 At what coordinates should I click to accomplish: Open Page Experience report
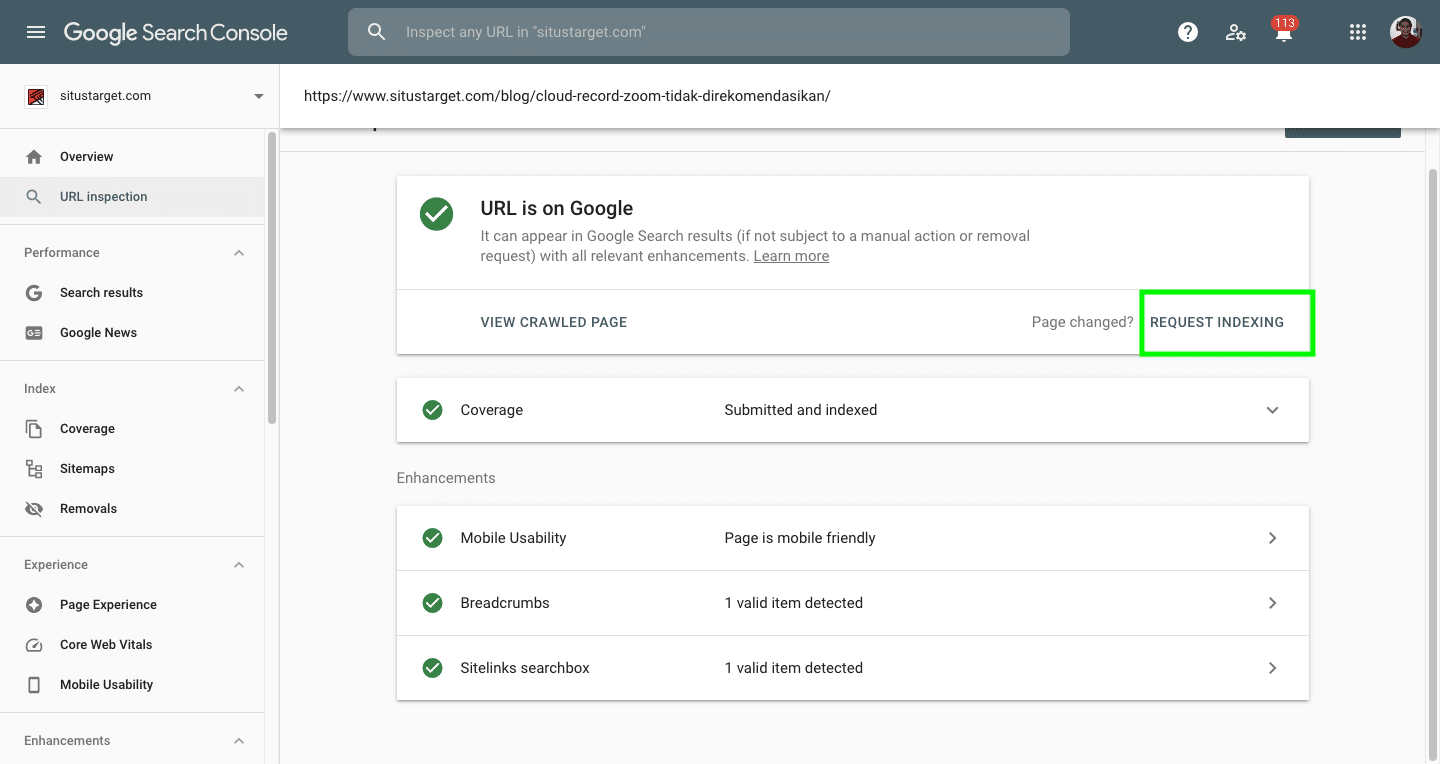[132, 605]
